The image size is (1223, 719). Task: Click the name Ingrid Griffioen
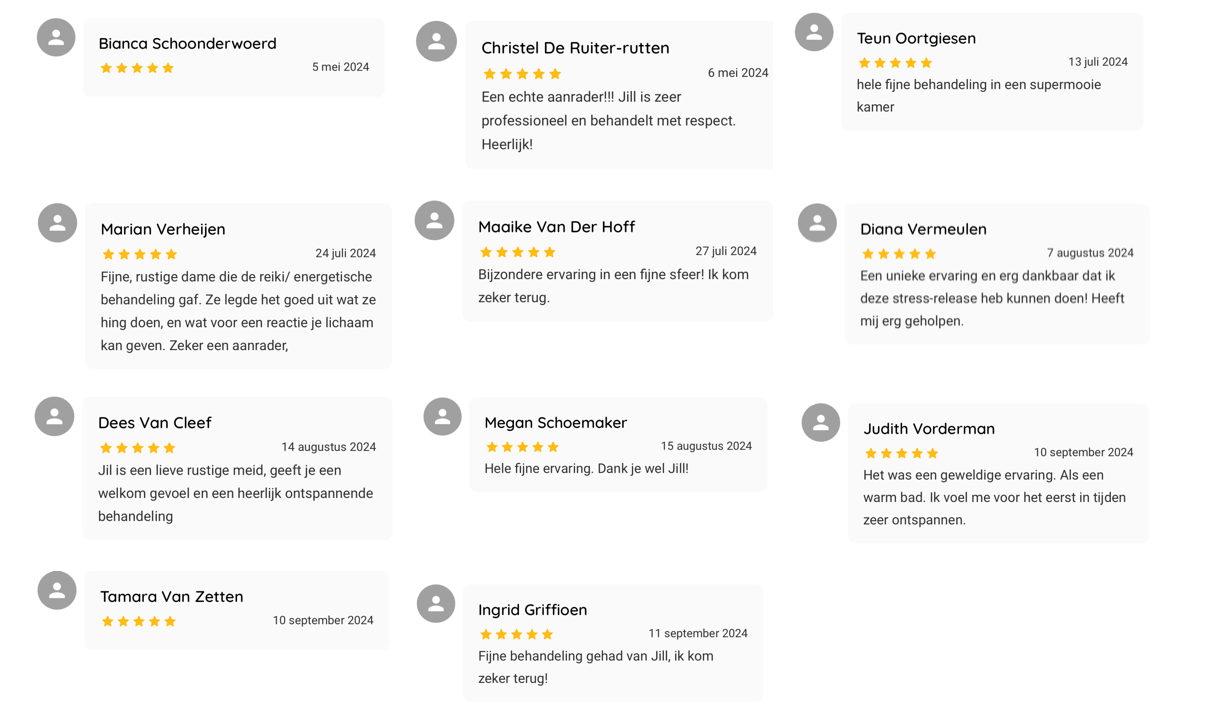tap(532, 610)
